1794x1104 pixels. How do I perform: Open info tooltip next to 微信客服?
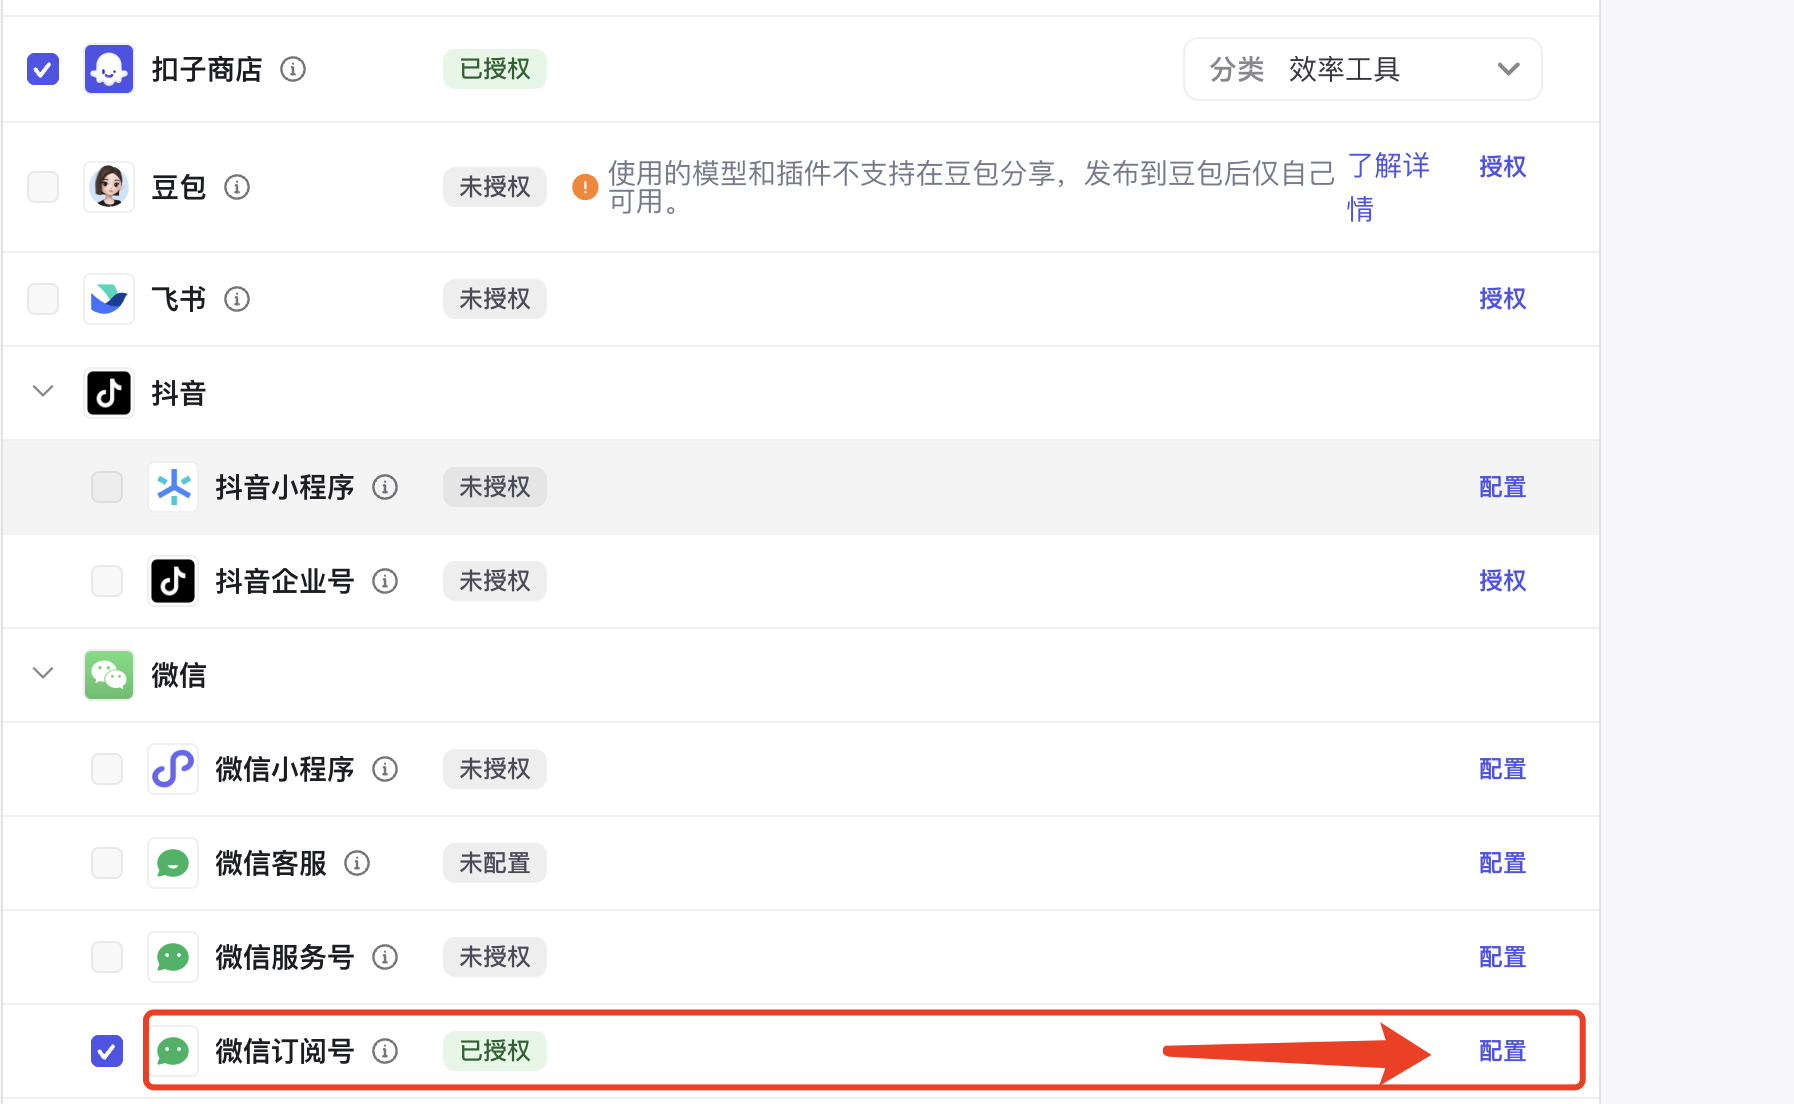357,863
